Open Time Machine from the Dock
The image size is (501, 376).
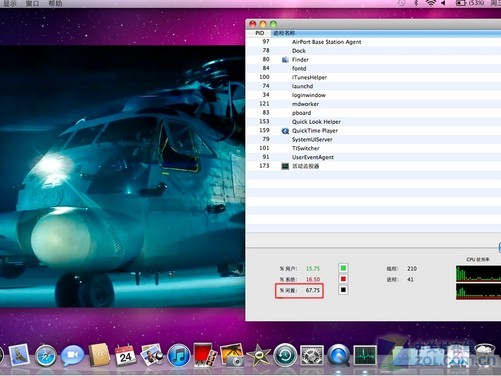(x=285, y=356)
